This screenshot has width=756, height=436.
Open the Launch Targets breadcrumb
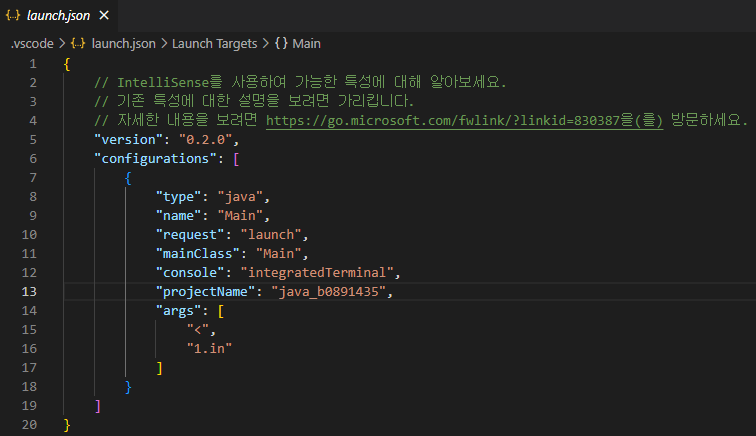[215, 43]
